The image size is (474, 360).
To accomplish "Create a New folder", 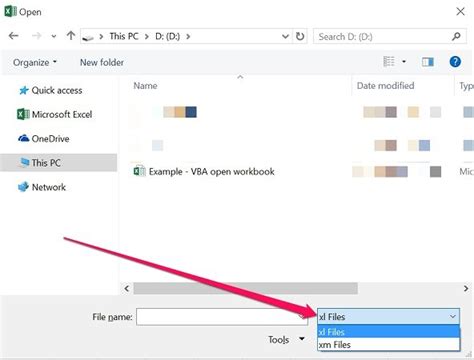I will click(x=102, y=62).
